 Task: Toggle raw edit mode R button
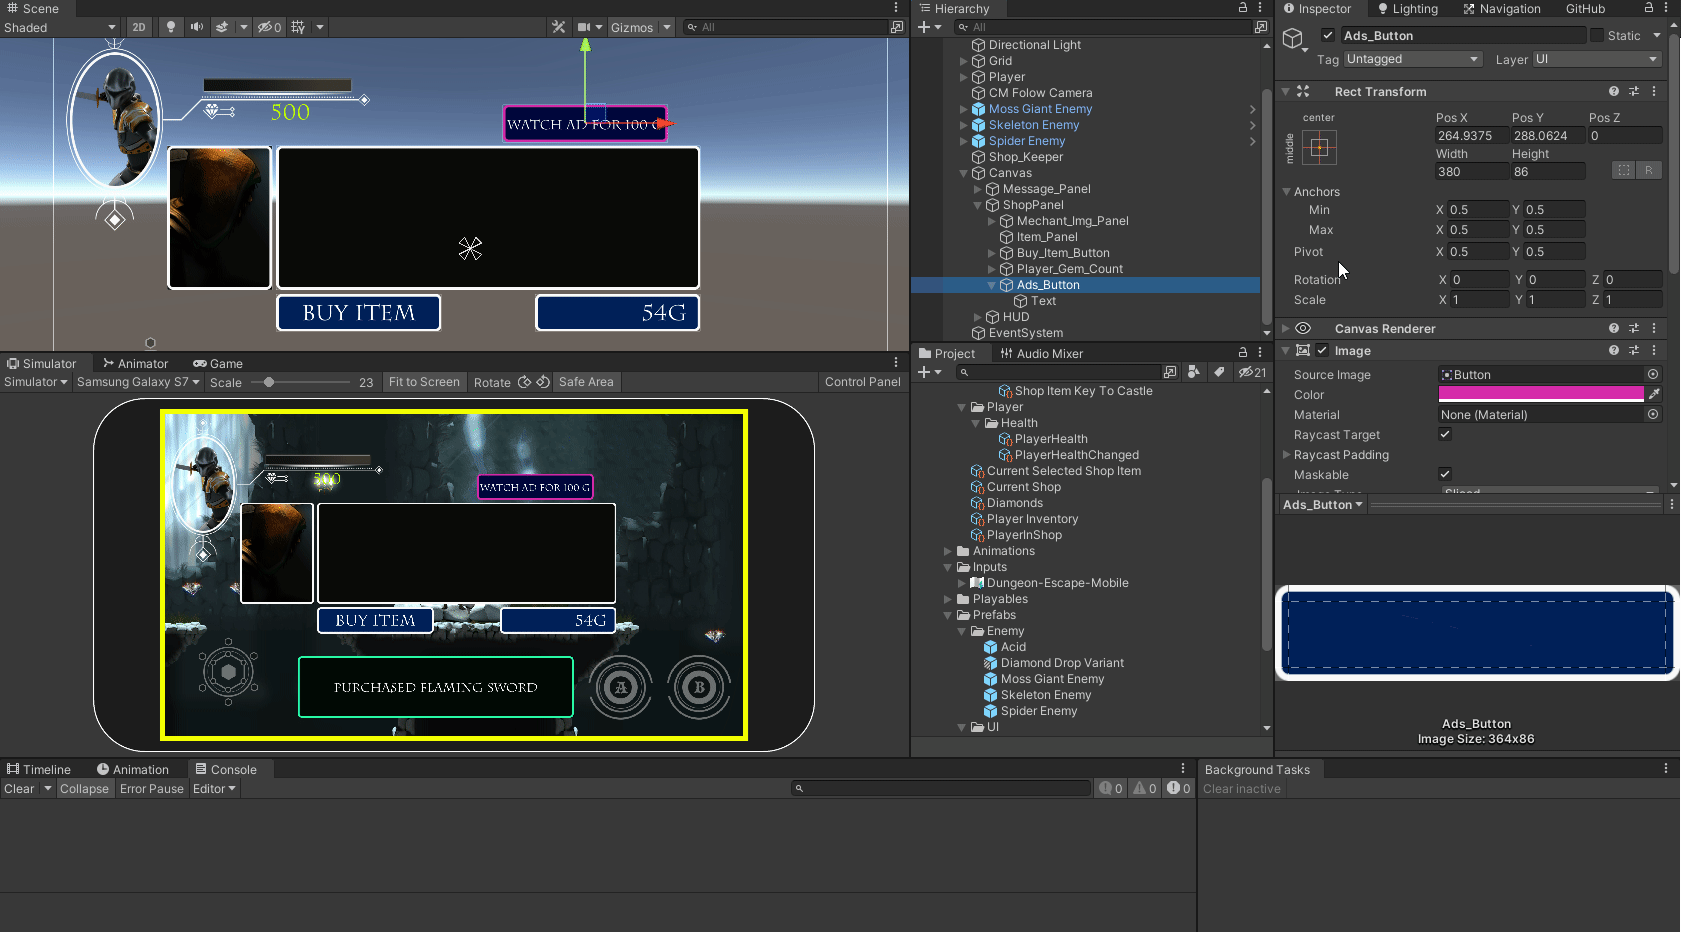point(1649,170)
